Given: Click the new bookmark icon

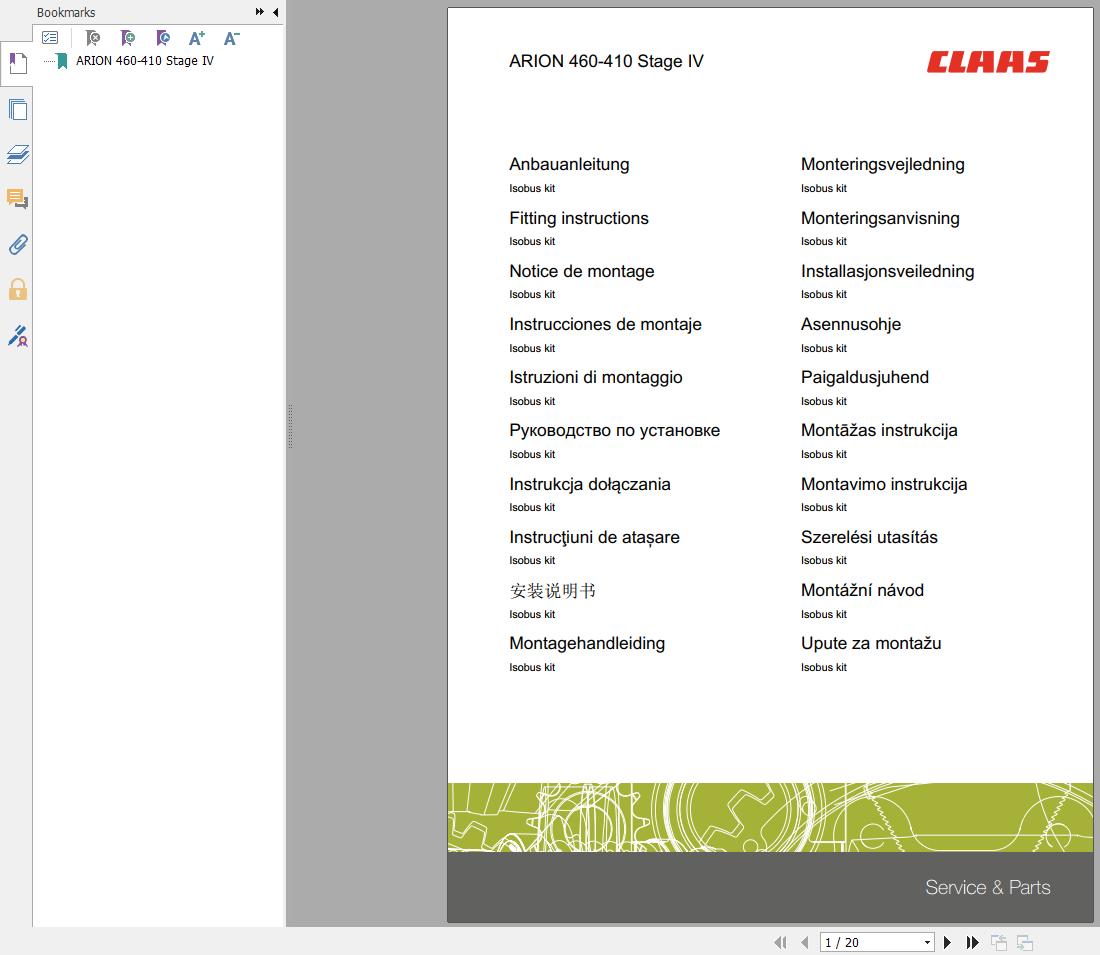Looking at the screenshot, I should click(128, 37).
